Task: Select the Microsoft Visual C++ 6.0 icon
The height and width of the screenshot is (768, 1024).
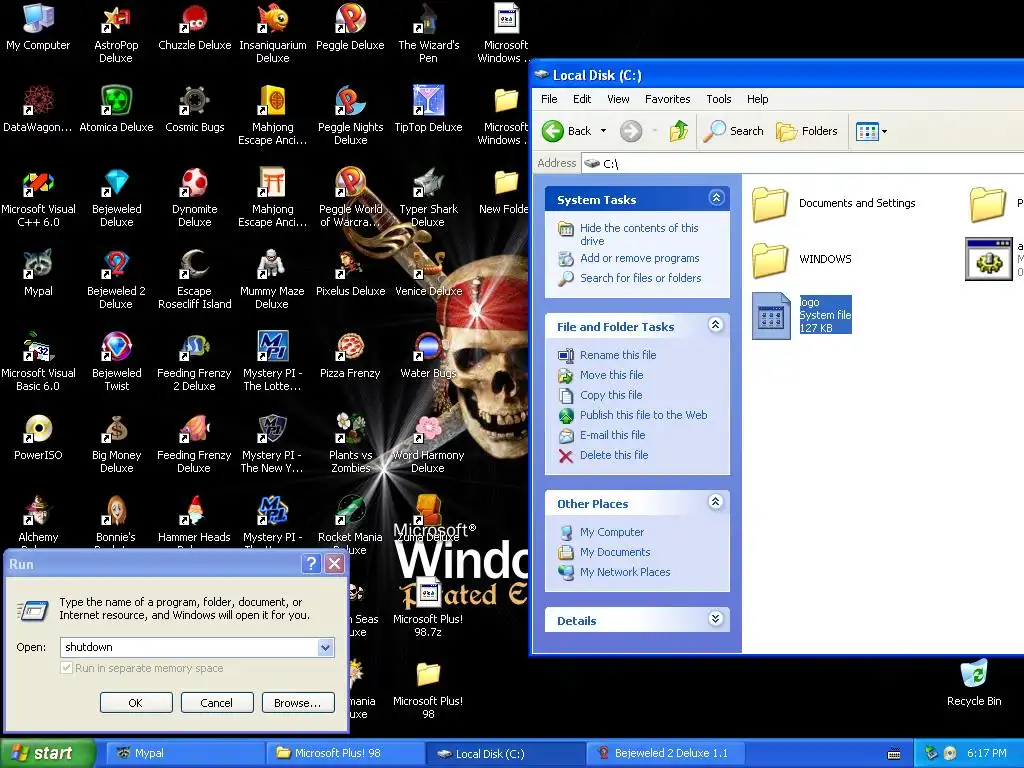Action: click(38, 197)
